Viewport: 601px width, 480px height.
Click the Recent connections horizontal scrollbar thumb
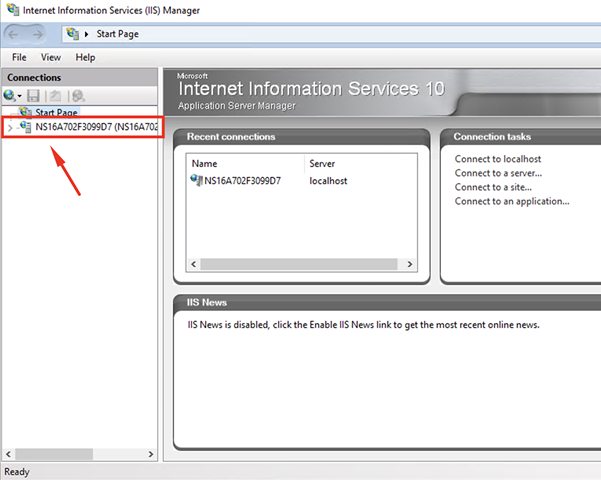pos(299,264)
